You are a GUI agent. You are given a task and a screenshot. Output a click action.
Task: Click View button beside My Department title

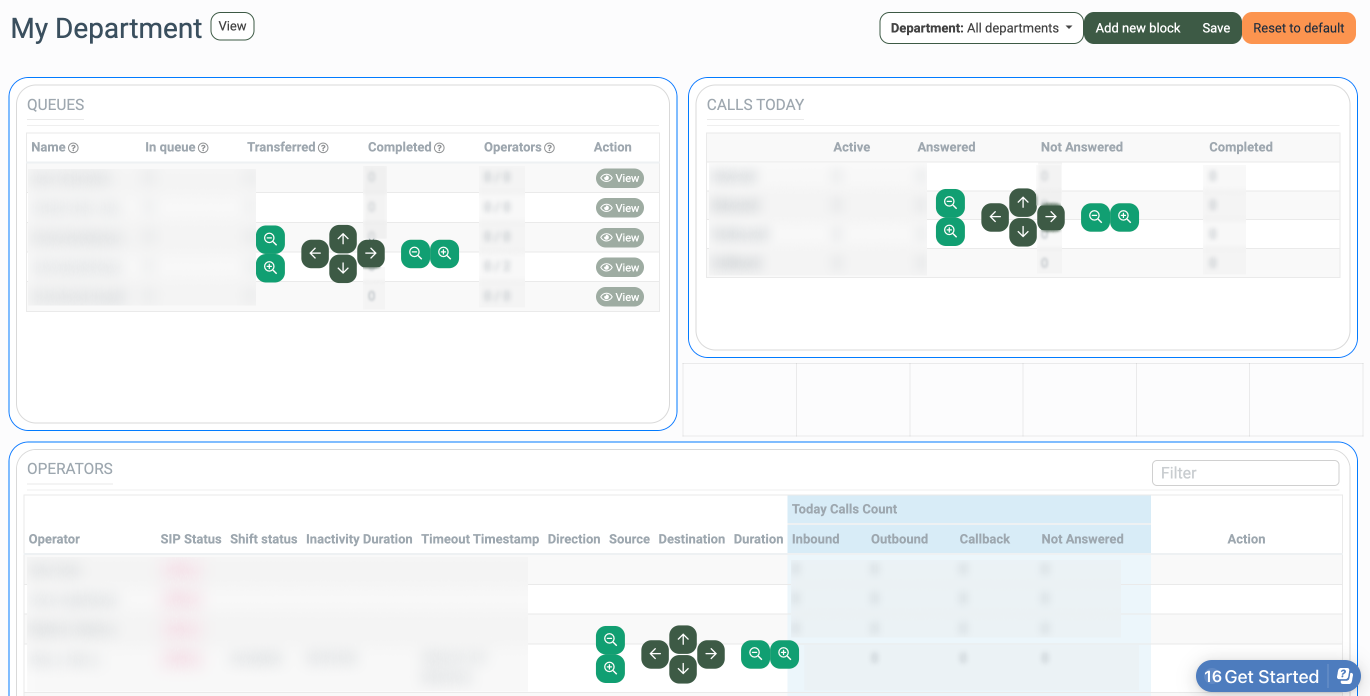232,27
